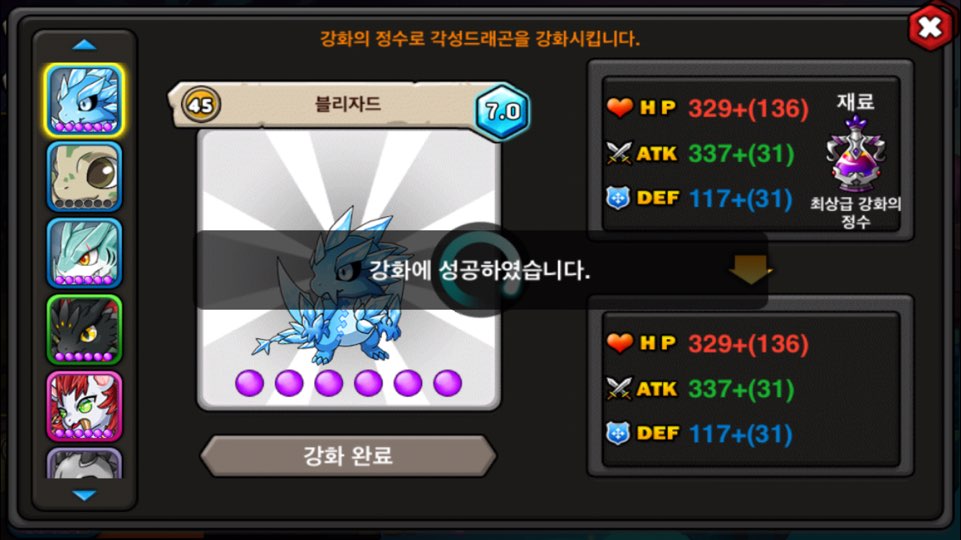Choose the teal white-maned dragon portrait
Screen dimensions: 961x540
pyautogui.click(x=84, y=253)
